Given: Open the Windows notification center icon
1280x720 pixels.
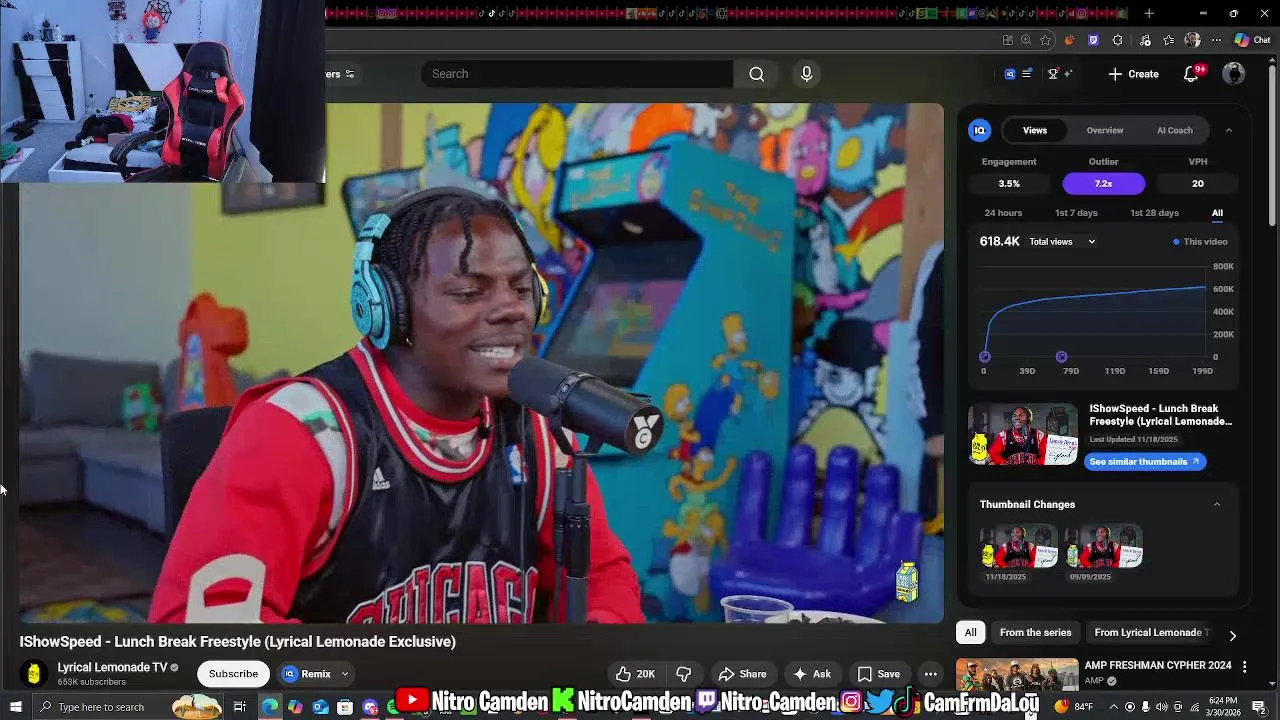Looking at the screenshot, I should coord(1259,707).
